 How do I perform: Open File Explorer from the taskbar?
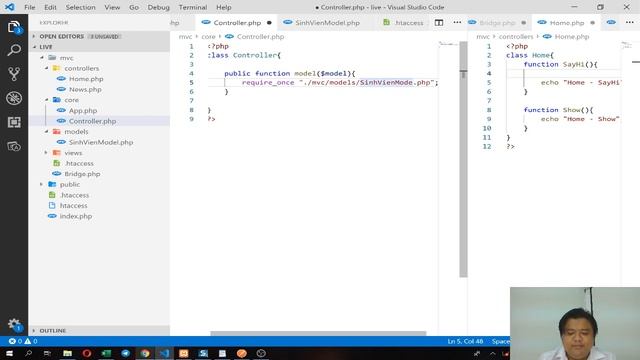tap(67, 353)
